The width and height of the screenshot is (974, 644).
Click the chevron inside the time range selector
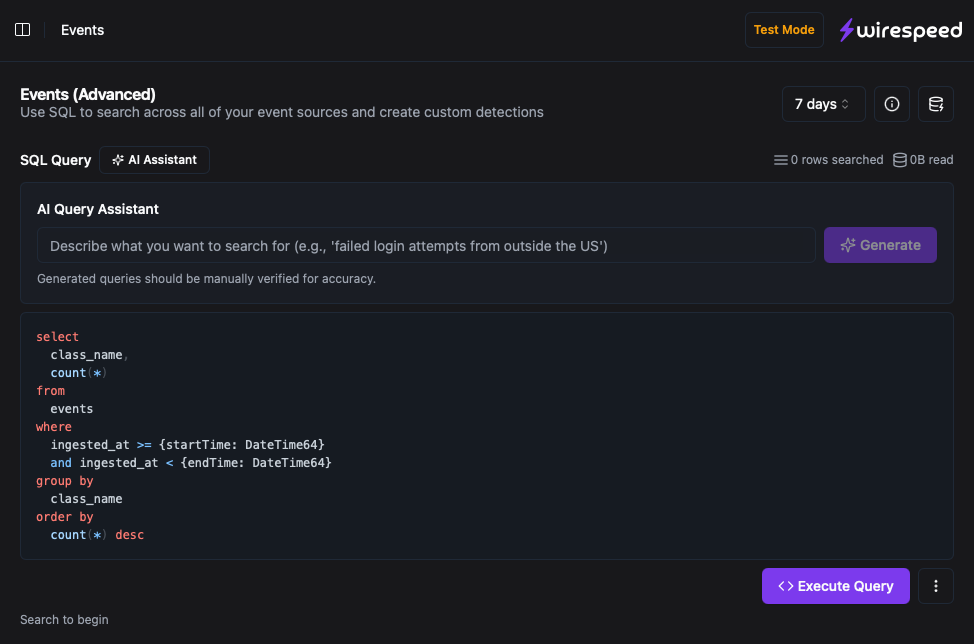coord(847,103)
